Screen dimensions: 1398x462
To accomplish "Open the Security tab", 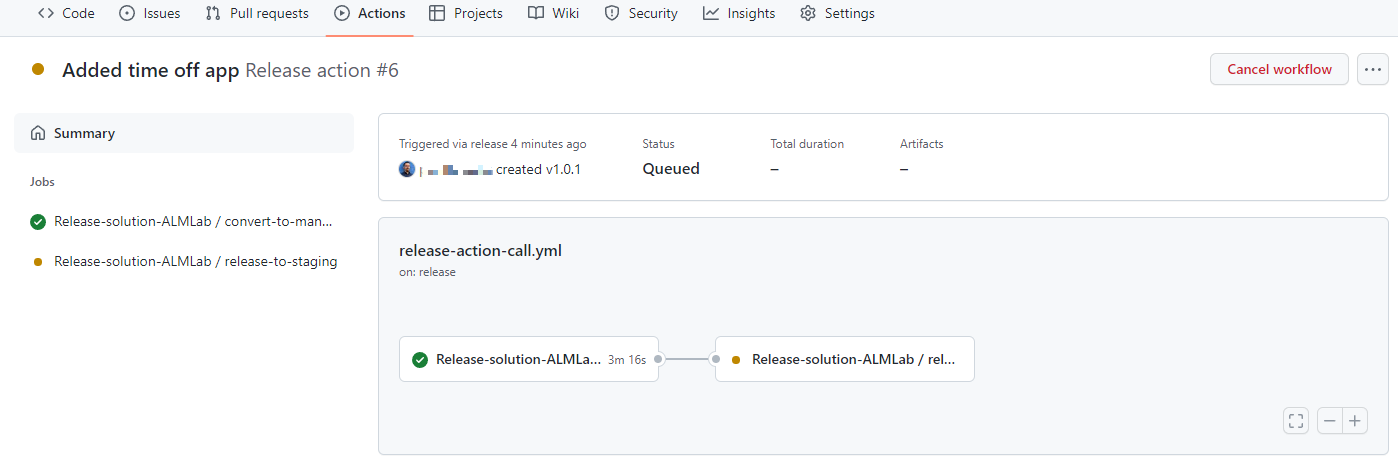I will (x=641, y=14).
